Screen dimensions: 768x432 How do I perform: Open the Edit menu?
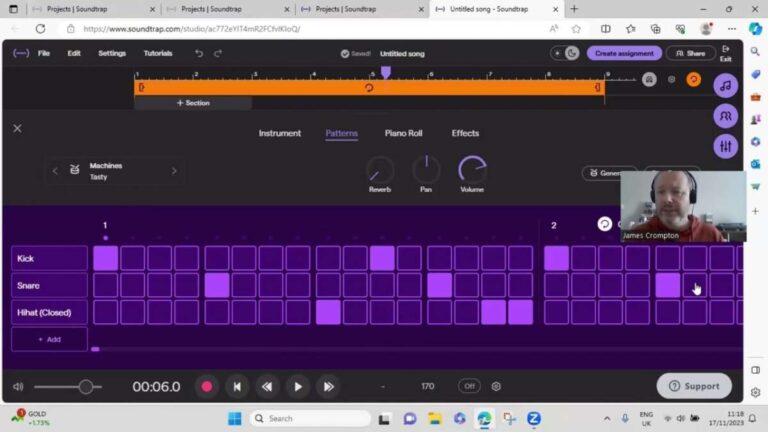coord(74,53)
